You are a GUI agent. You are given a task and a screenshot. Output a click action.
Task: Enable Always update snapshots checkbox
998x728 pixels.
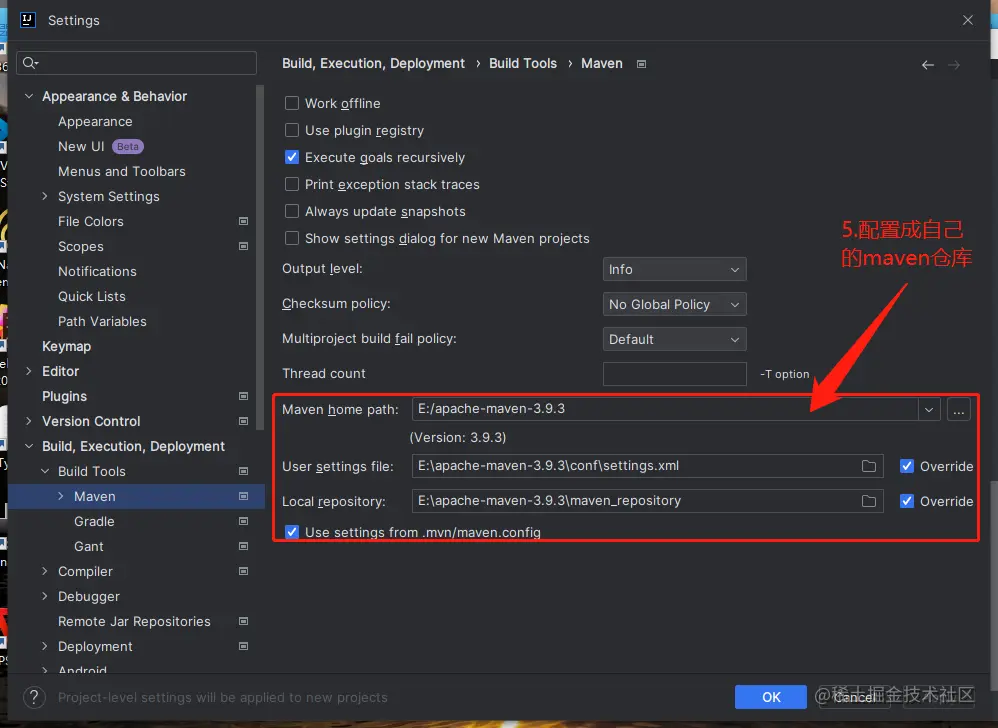coord(292,211)
